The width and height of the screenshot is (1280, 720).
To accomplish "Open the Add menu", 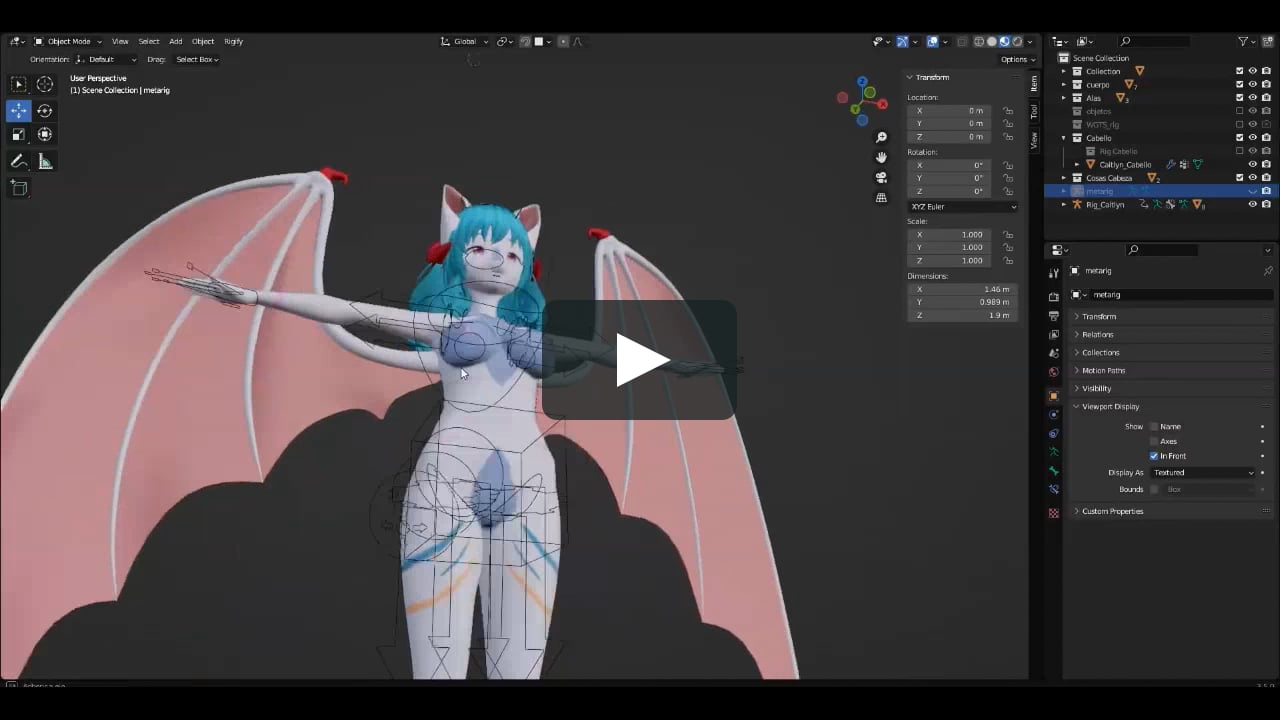I will [x=175, y=41].
